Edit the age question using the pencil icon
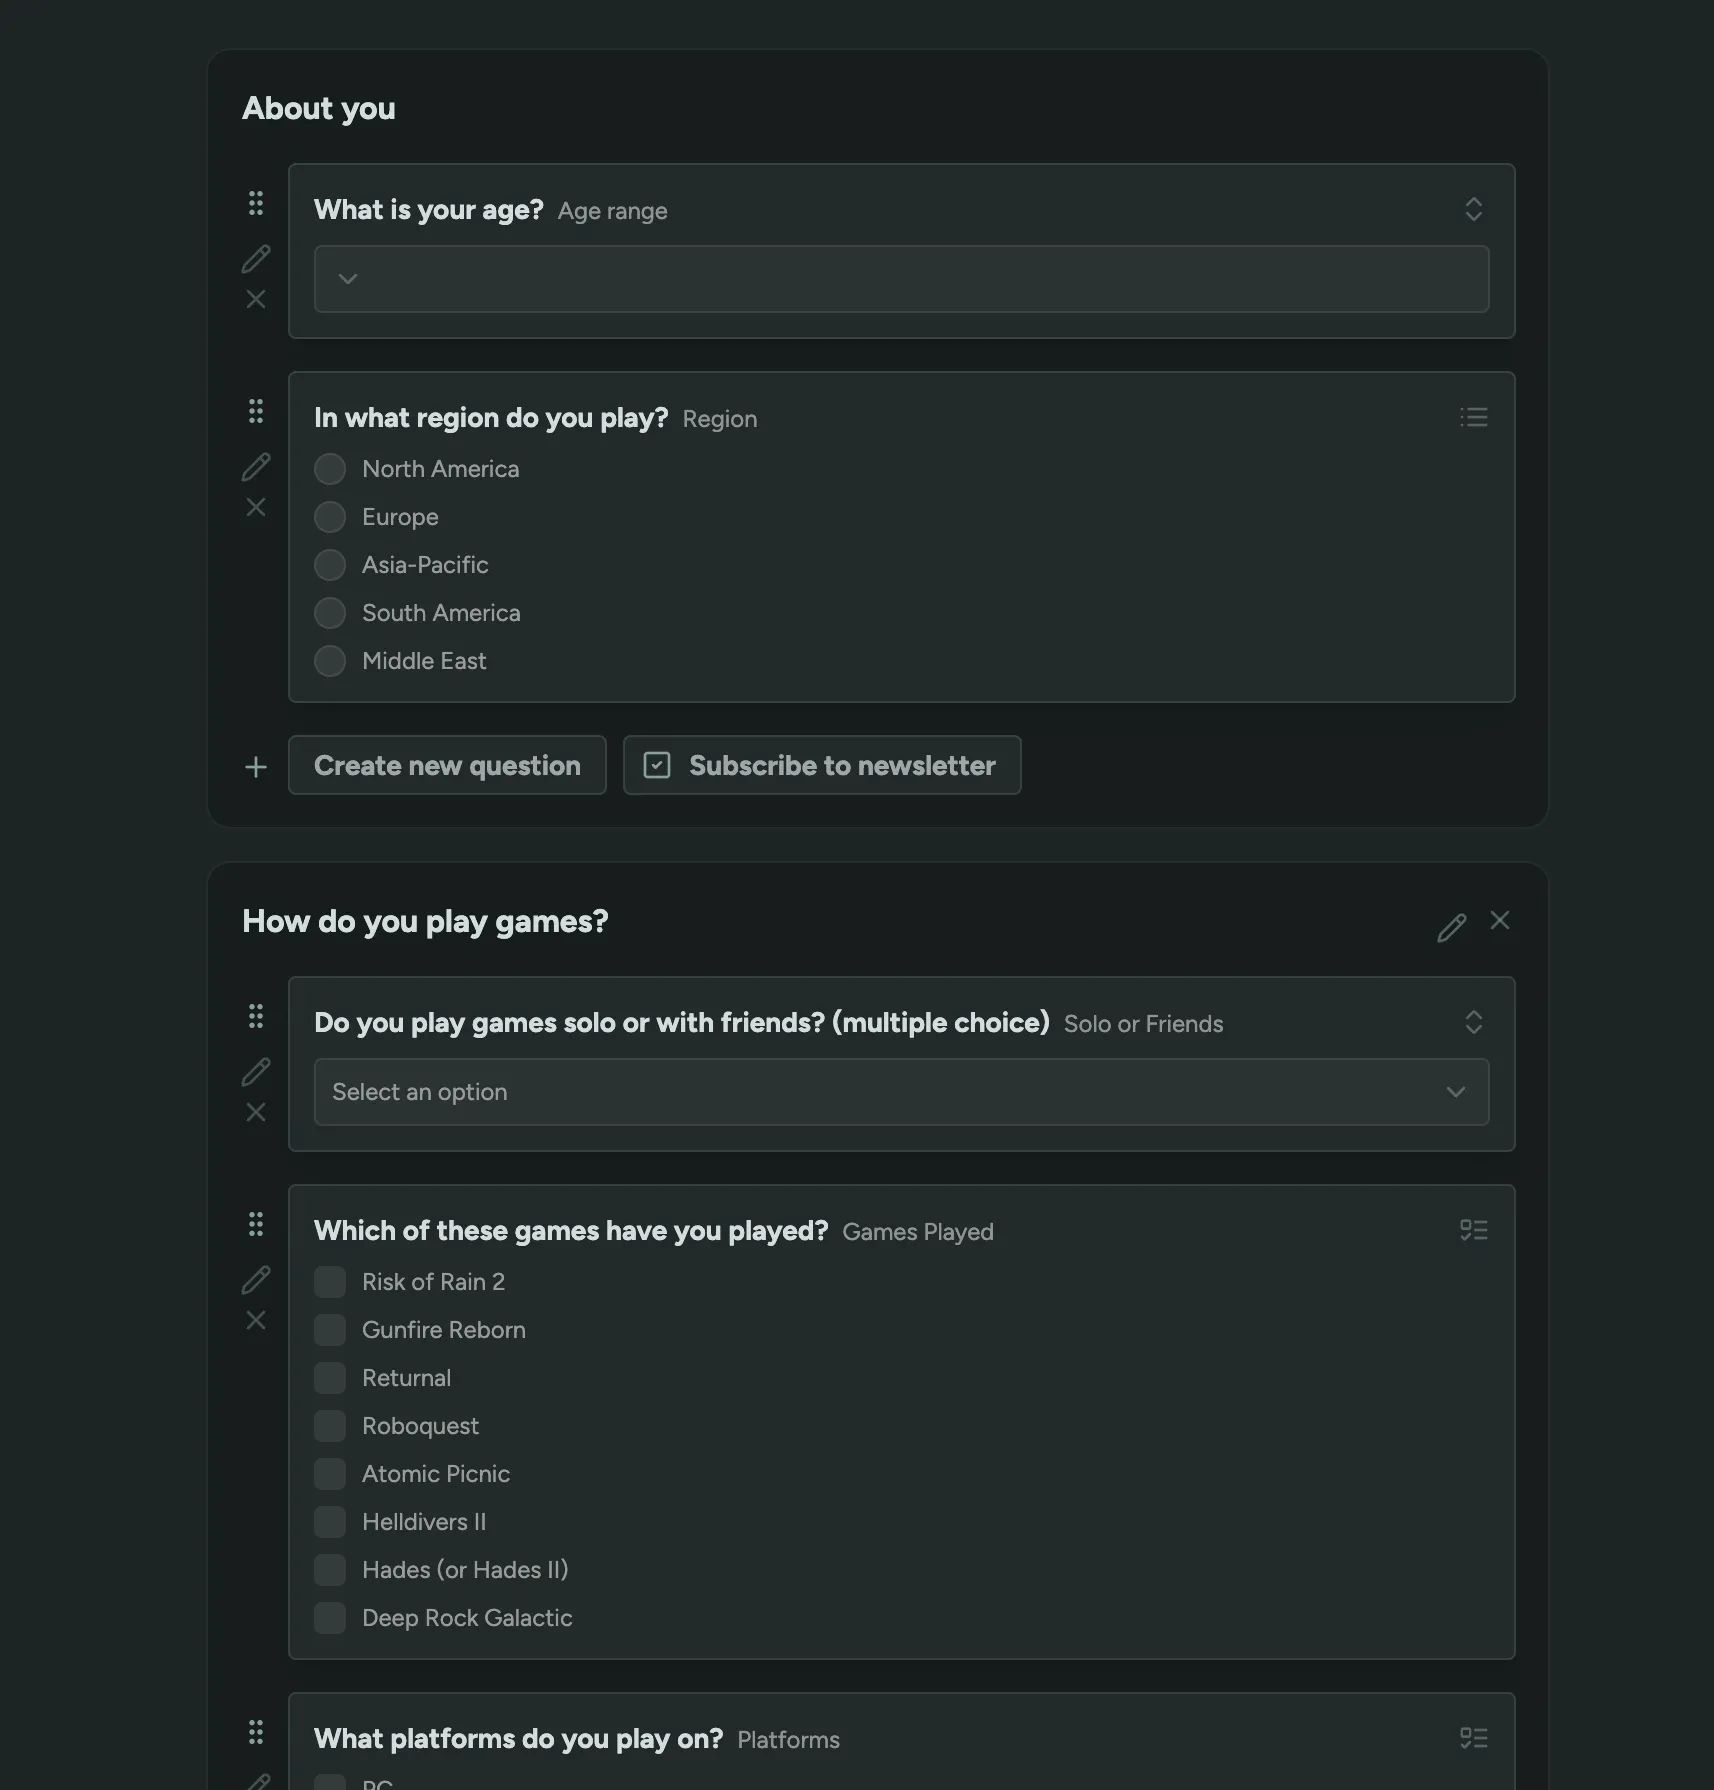The height and width of the screenshot is (1790, 1714). pyautogui.click(x=256, y=258)
